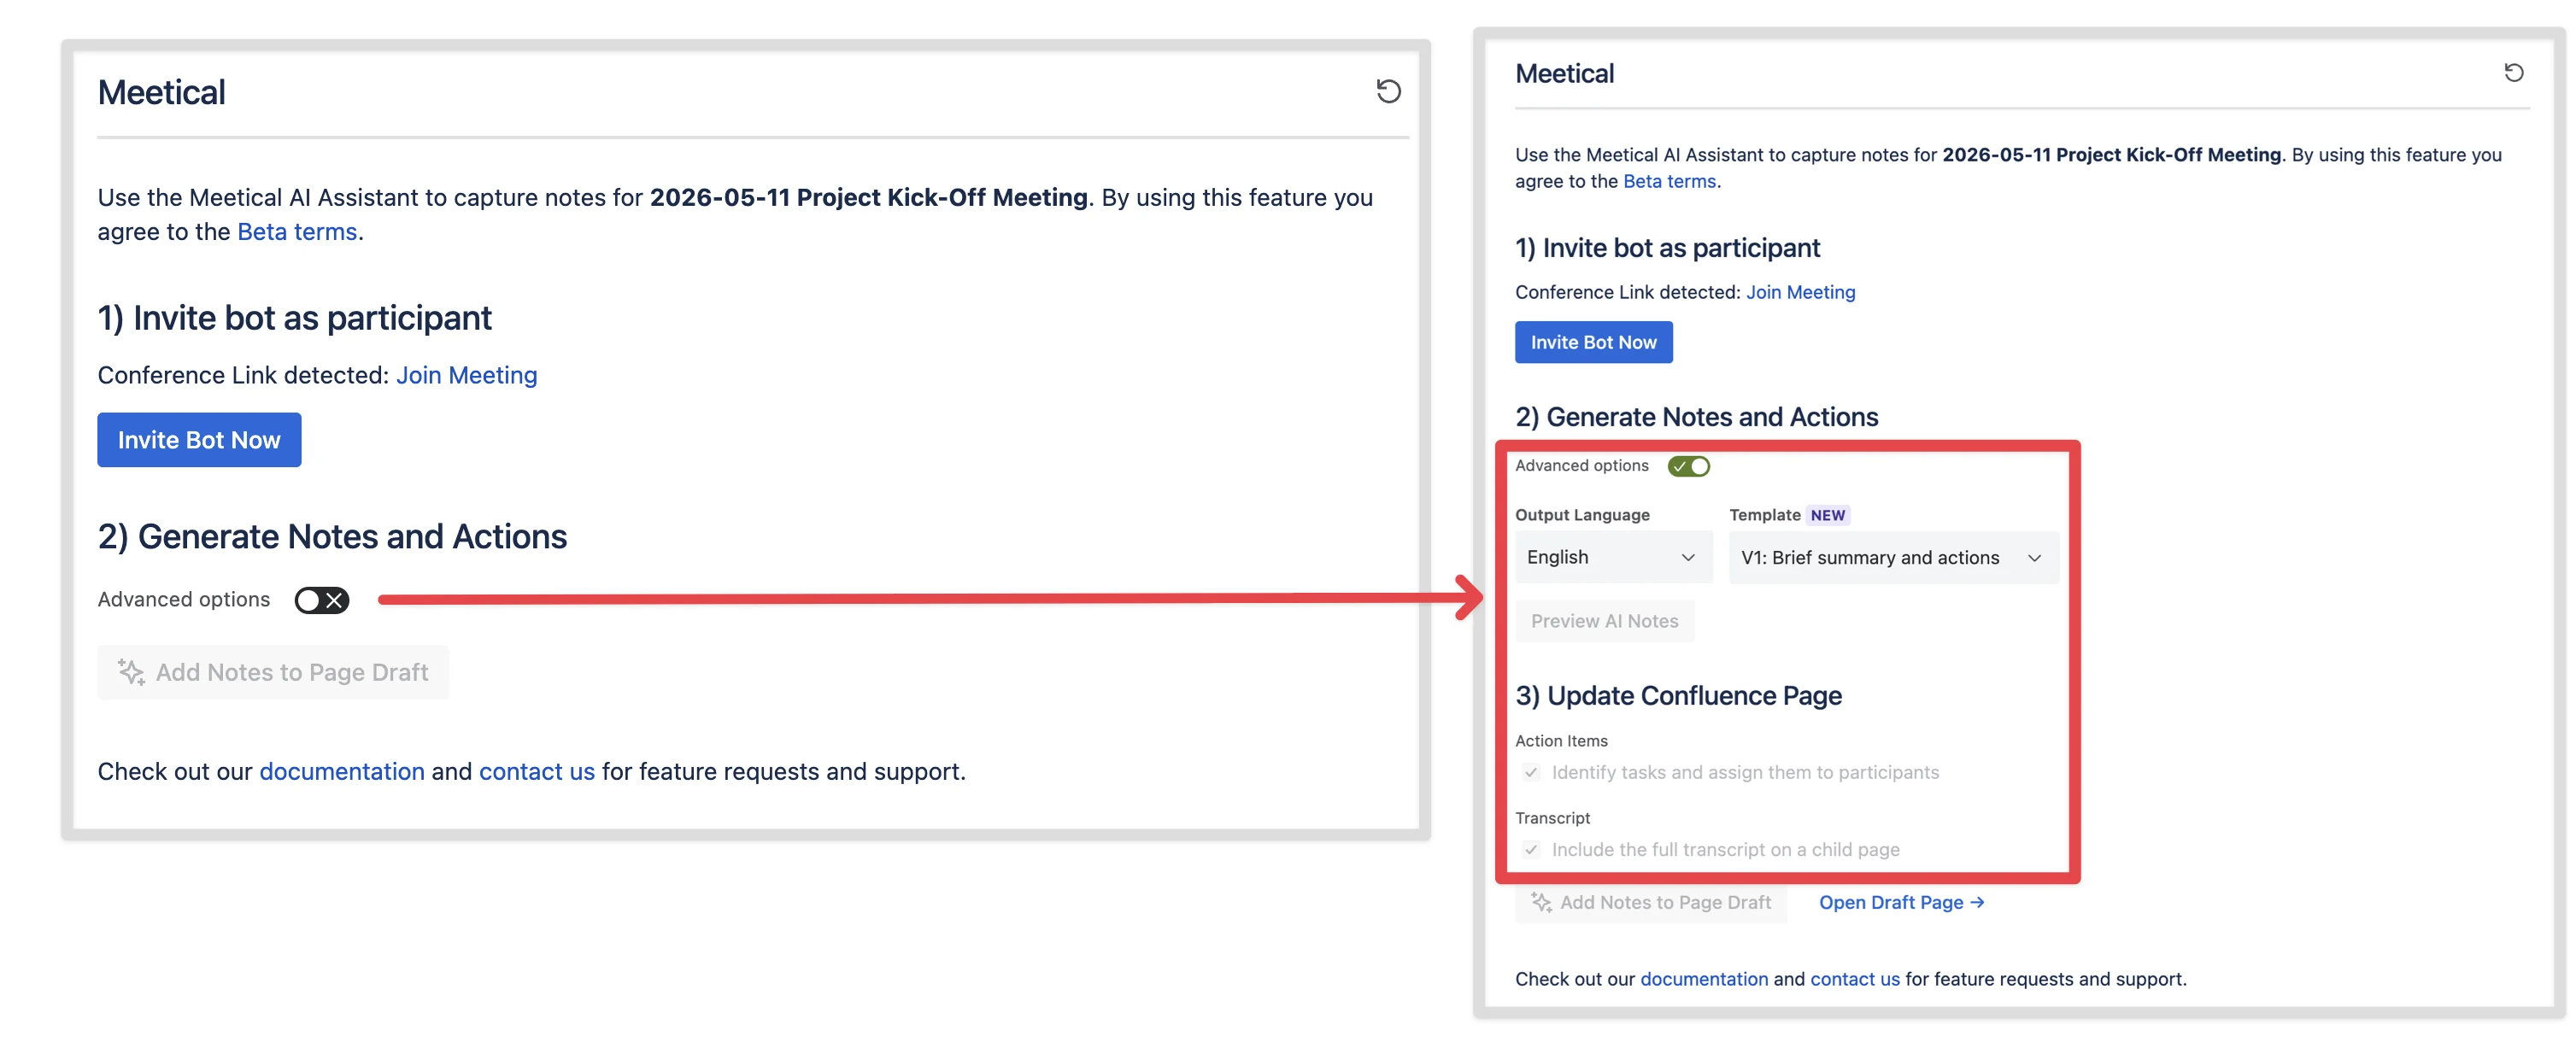This screenshot has width=2576, height=1054.
Task: Check Identify tasks and assign them to participants
Action: tap(1530, 772)
